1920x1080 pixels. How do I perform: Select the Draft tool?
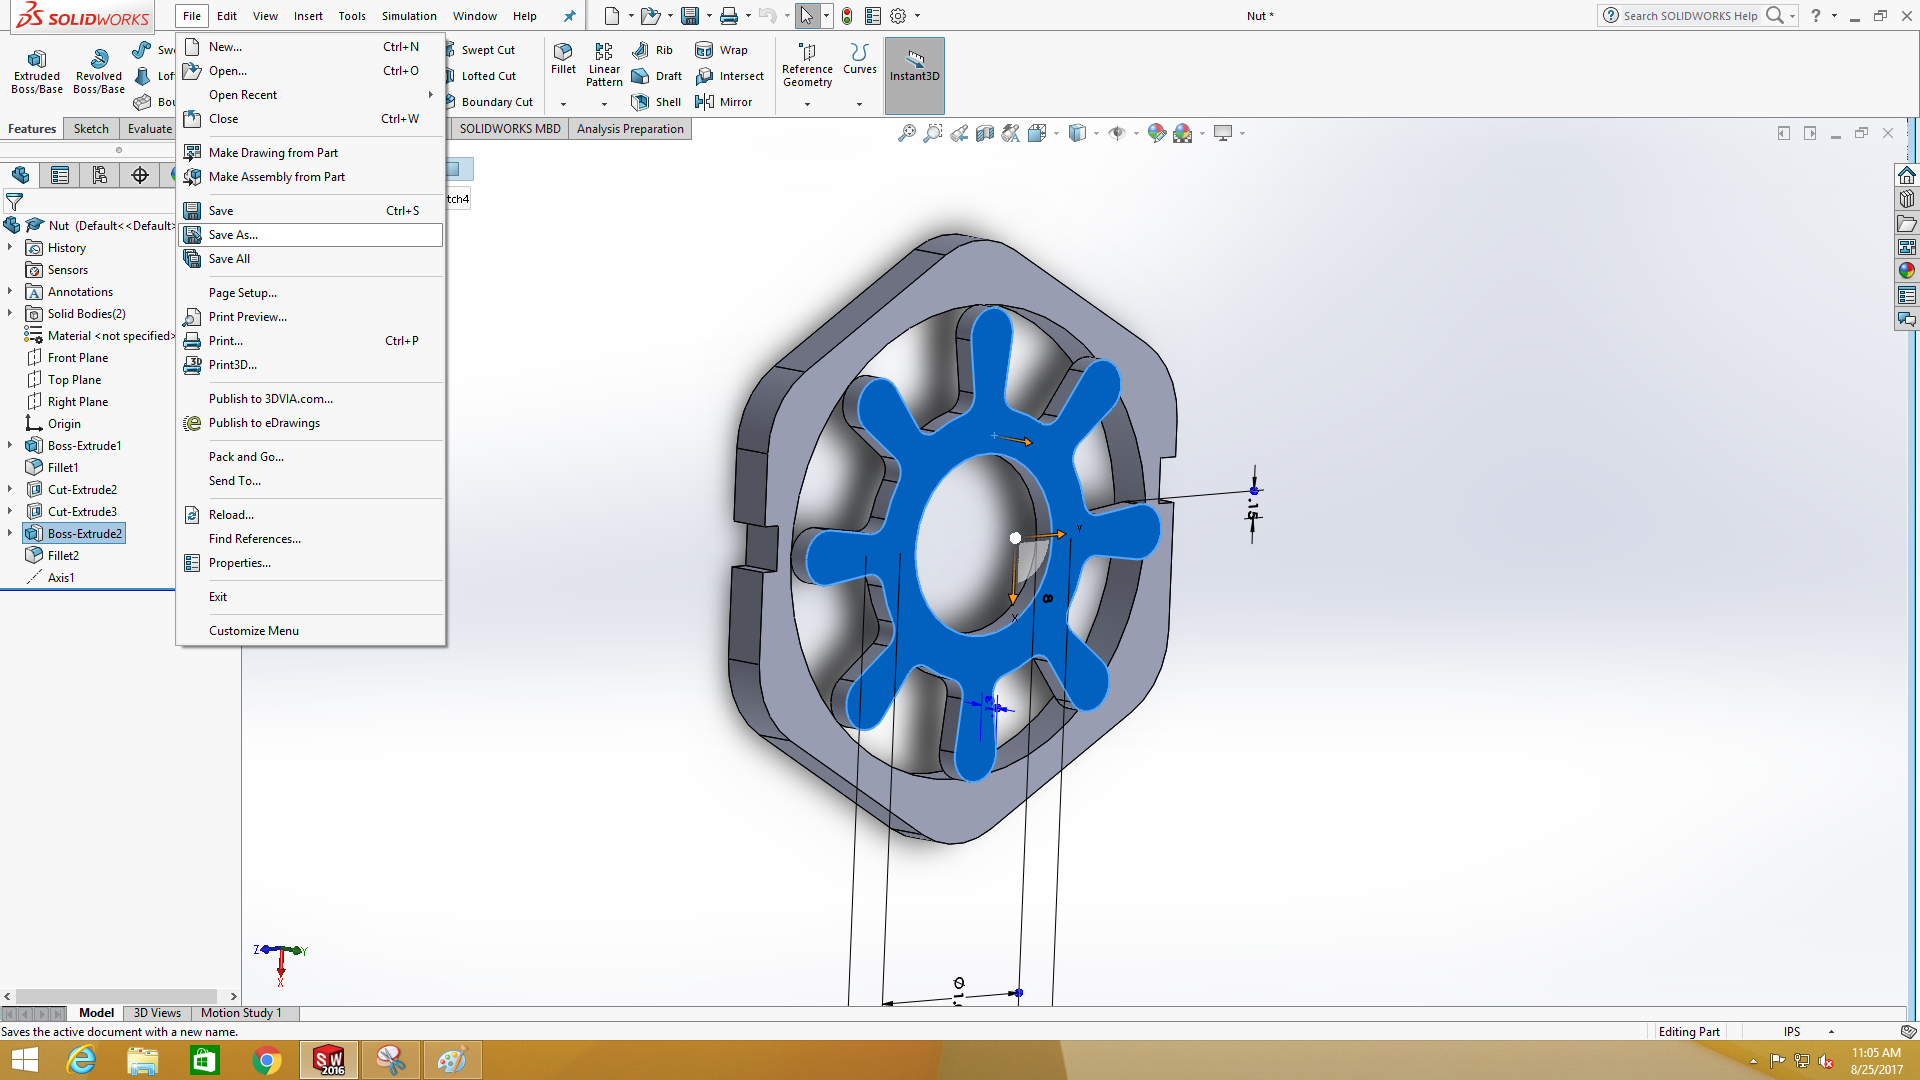(x=657, y=76)
